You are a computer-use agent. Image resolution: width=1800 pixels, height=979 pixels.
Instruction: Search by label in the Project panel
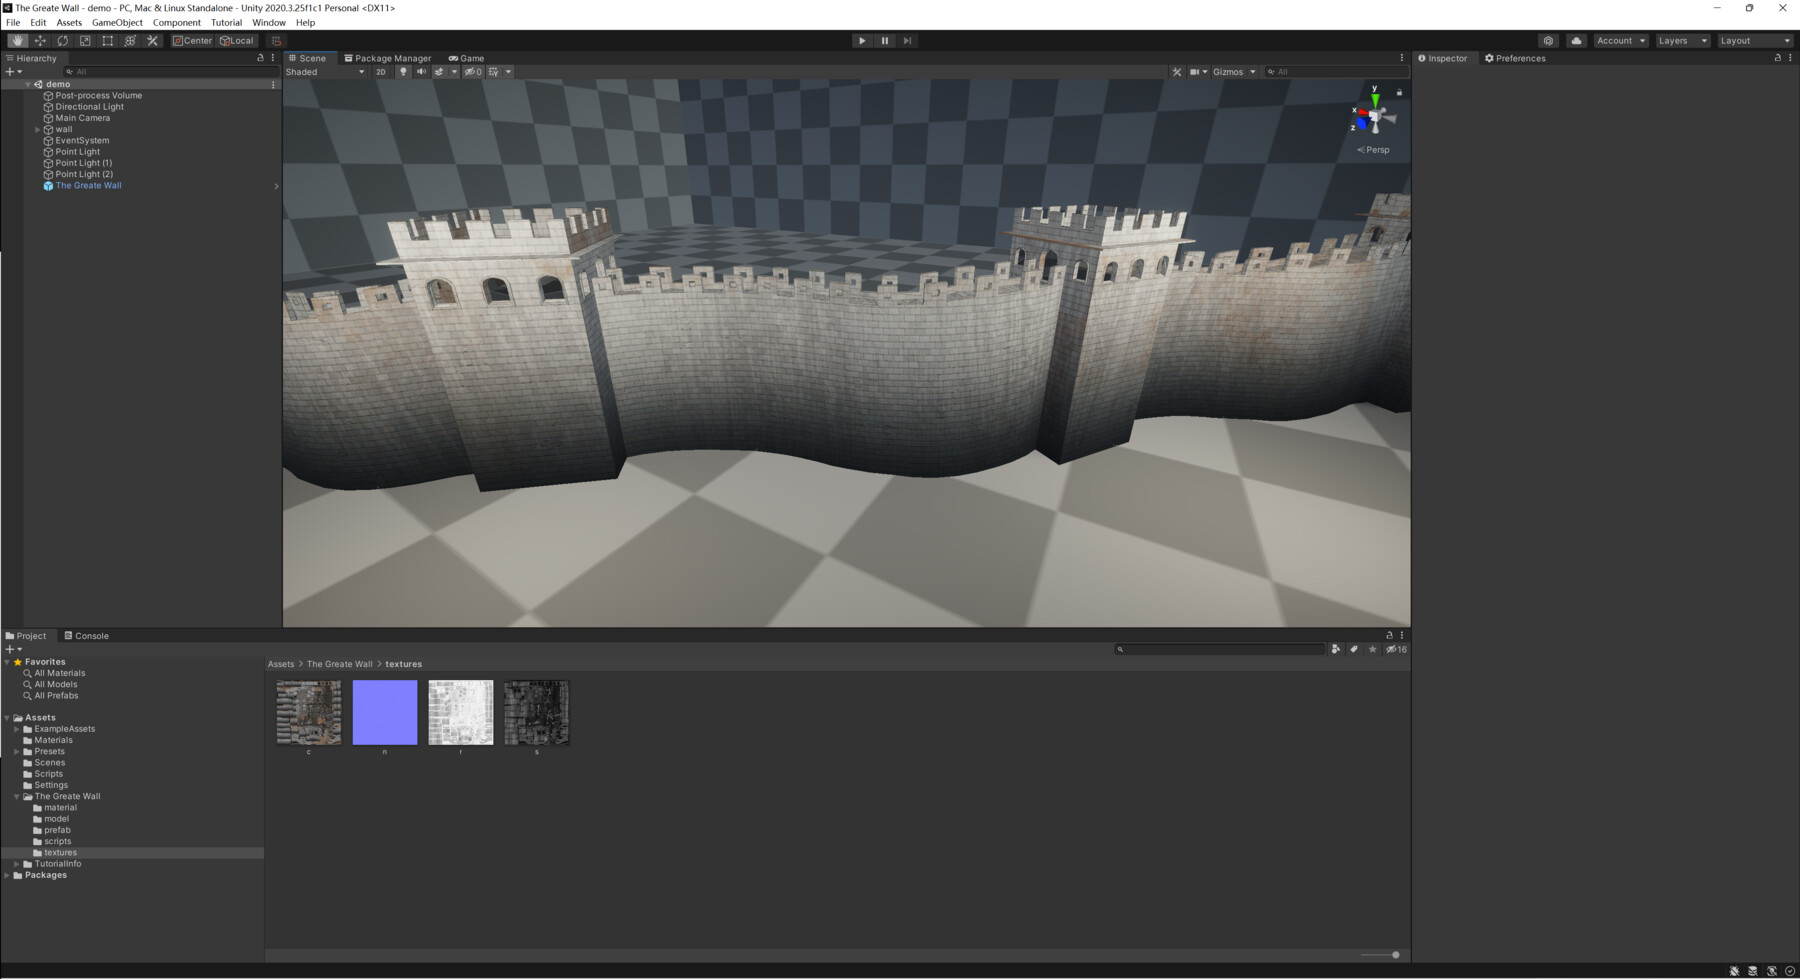[x=1354, y=649]
